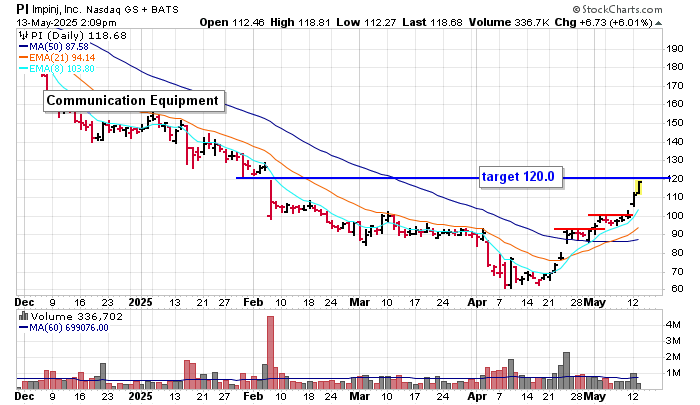Open the StockCharts.com link
Image resolution: width=700 pixels, height=405 pixels.
tap(622, 9)
